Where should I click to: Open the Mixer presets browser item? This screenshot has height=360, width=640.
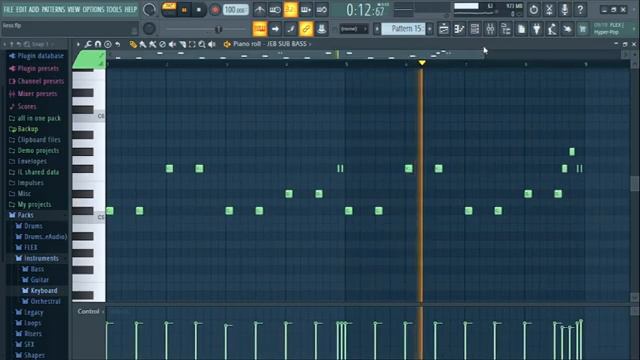click(x=37, y=94)
